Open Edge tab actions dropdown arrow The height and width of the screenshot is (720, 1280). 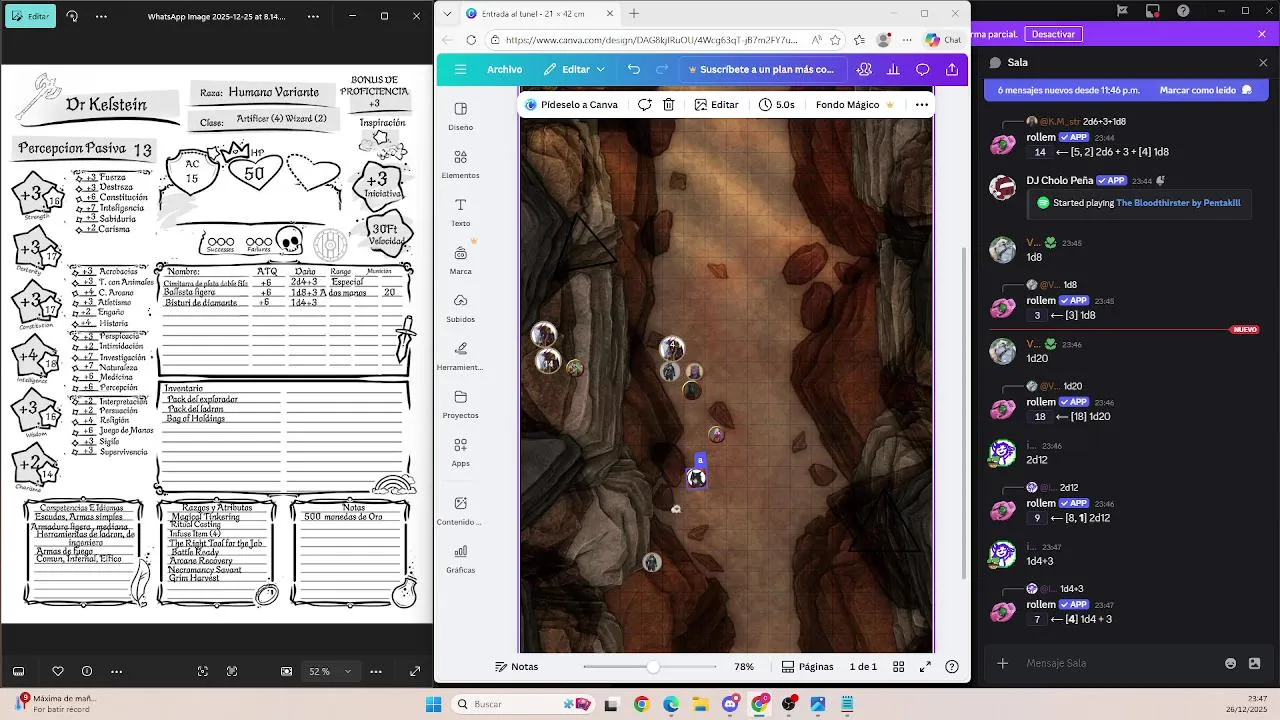(446, 13)
